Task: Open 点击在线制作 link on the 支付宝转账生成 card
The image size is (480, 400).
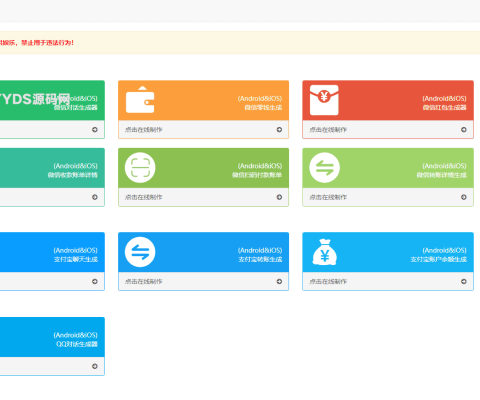Action: 144,282
